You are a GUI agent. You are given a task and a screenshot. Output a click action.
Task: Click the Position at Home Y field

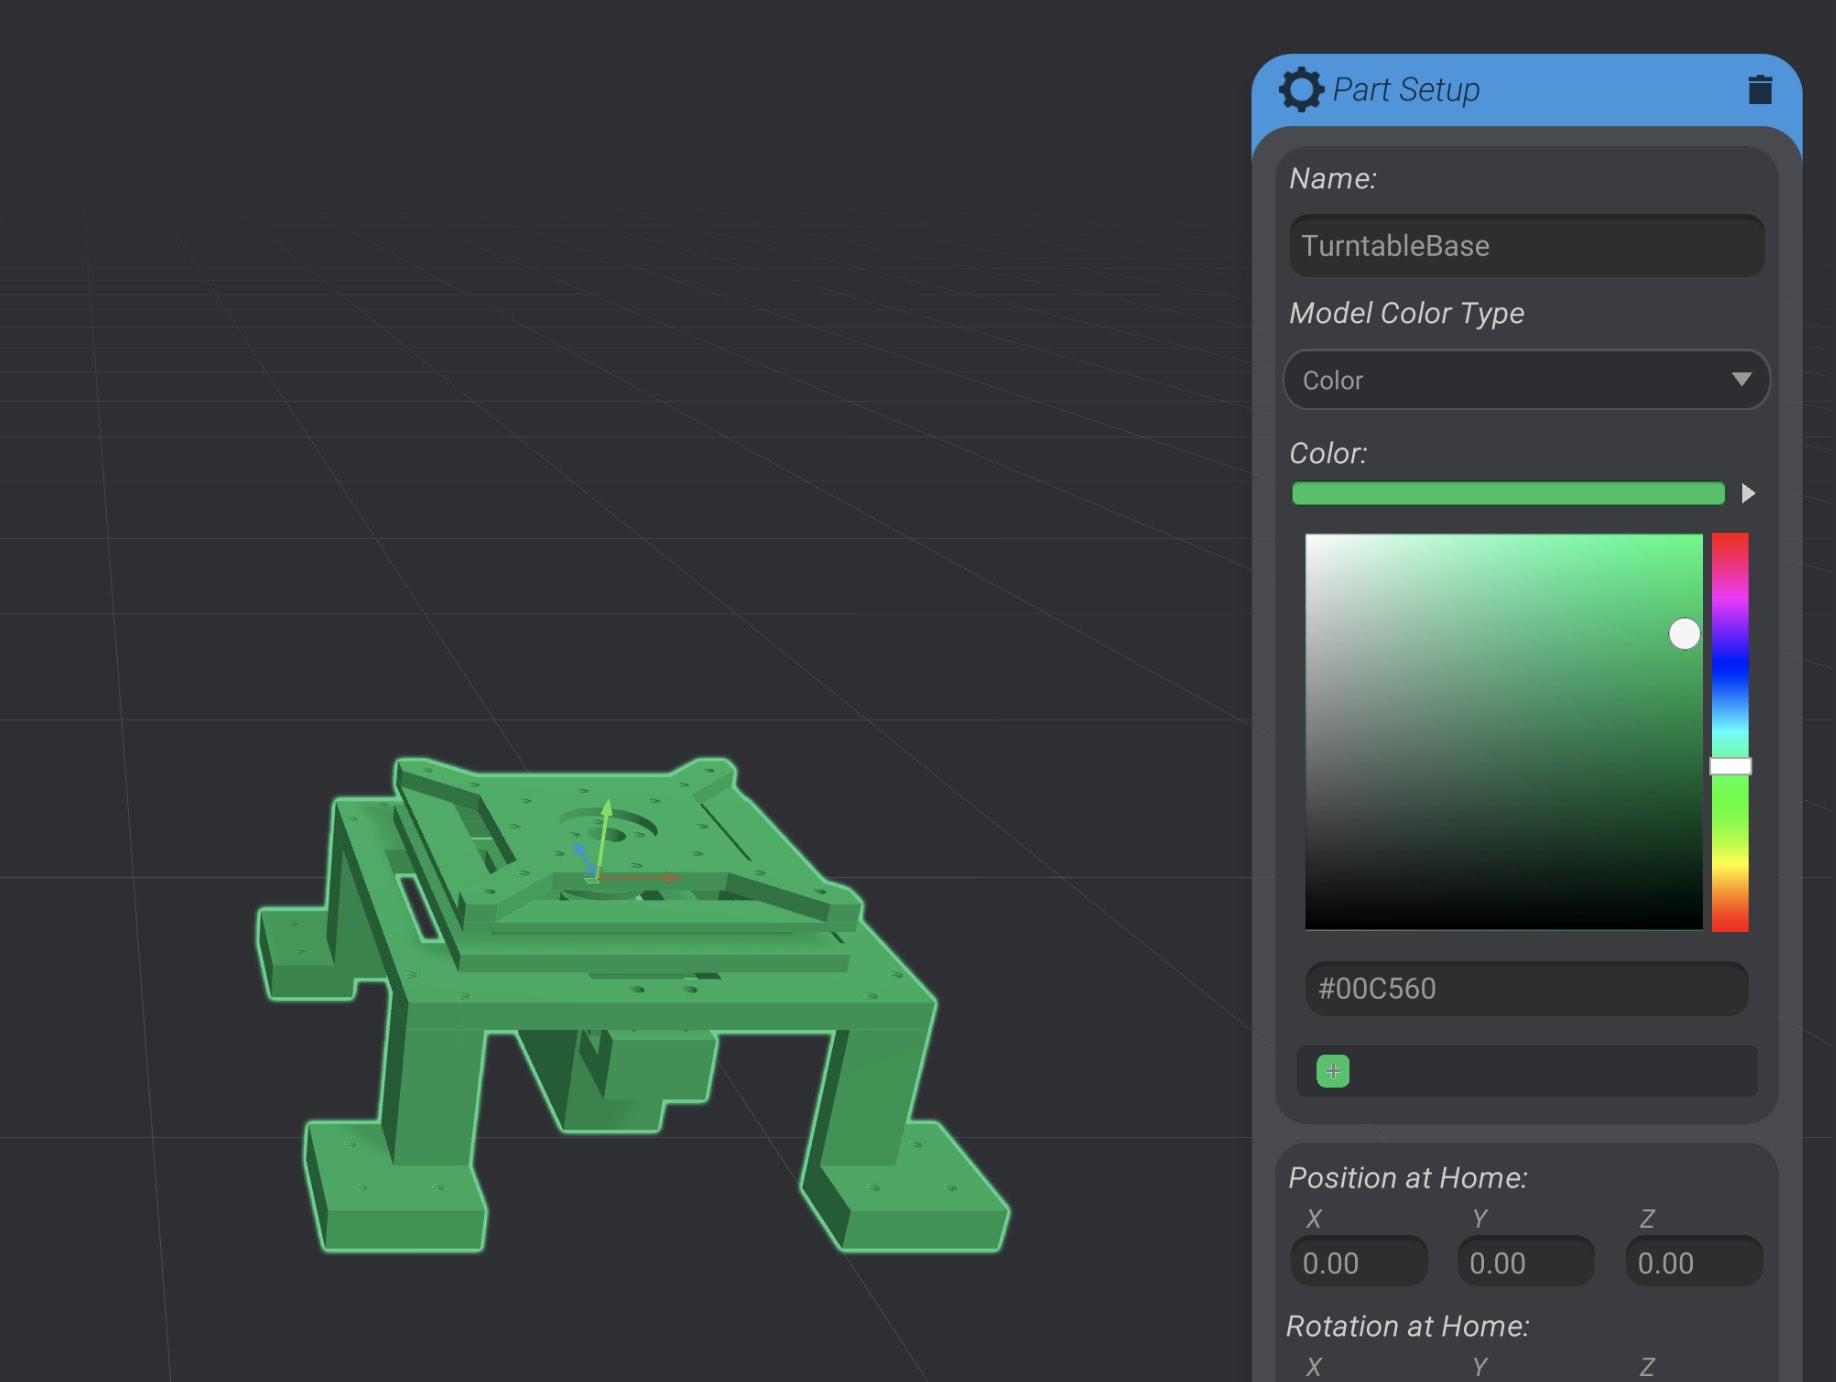coord(1525,1261)
